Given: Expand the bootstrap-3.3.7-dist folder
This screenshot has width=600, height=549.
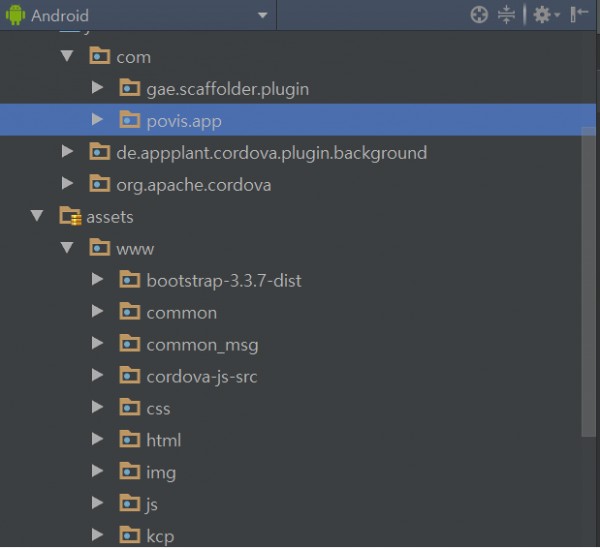Looking at the screenshot, I should 98,280.
